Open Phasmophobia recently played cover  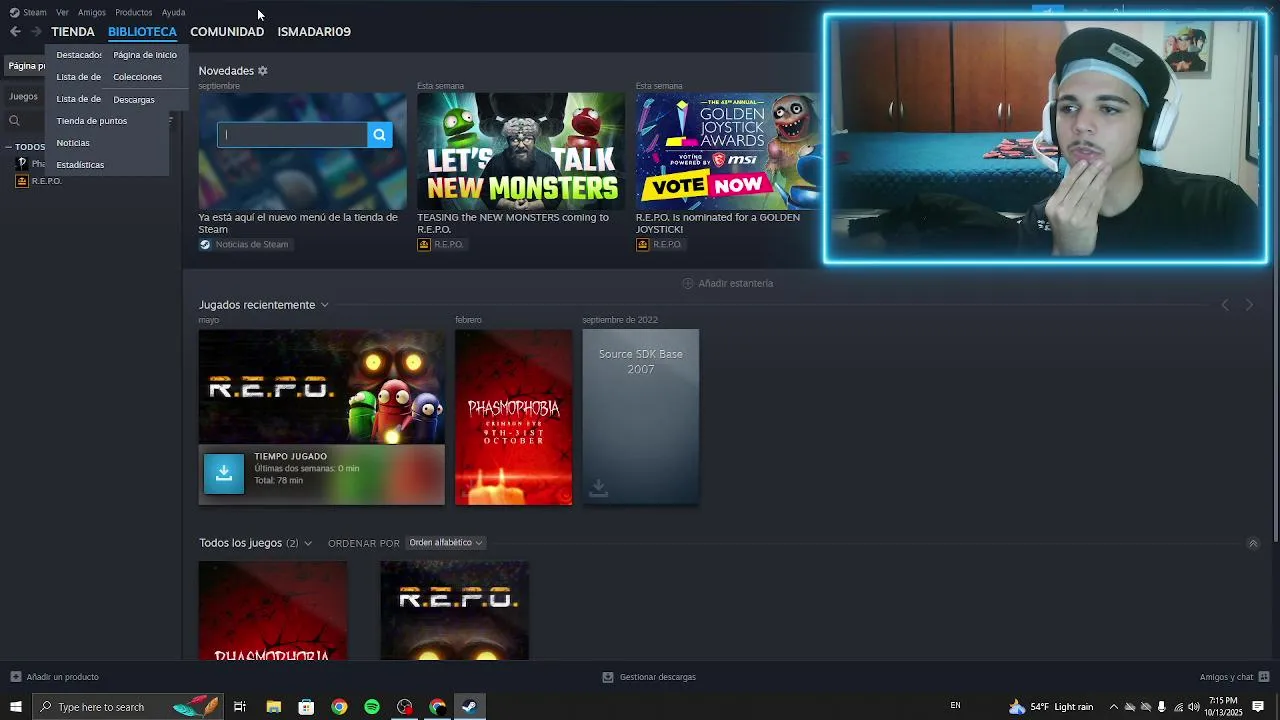[x=513, y=417]
